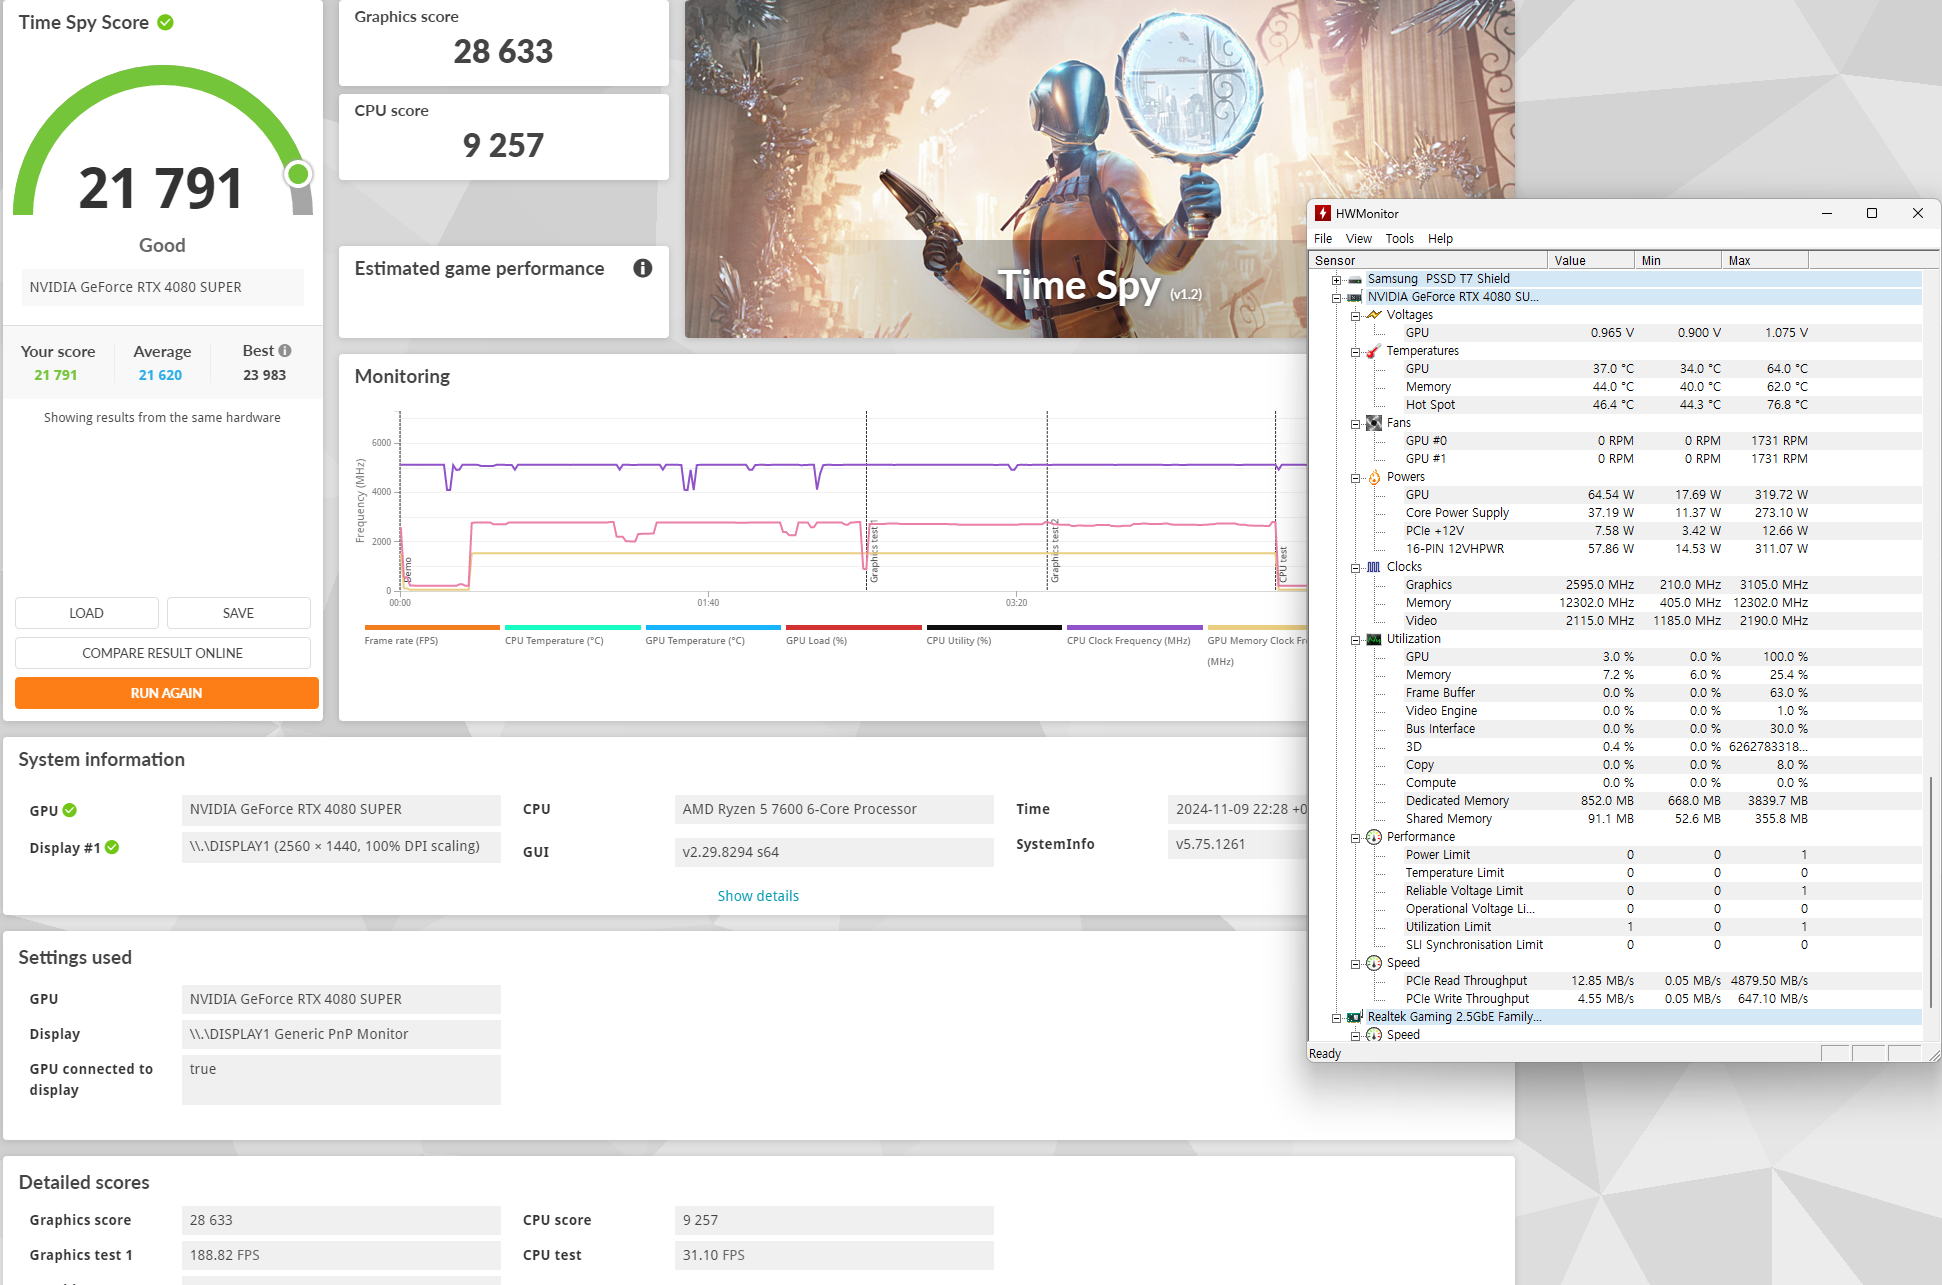This screenshot has height=1285, width=1942.
Task: Click the green check icon next to Display #1
Action: pyautogui.click(x=112, y=847)
